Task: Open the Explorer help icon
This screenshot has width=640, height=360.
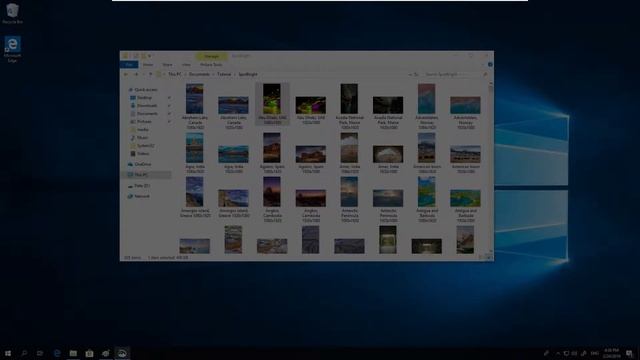Action: pyautogui.click(x=490, y=64)
